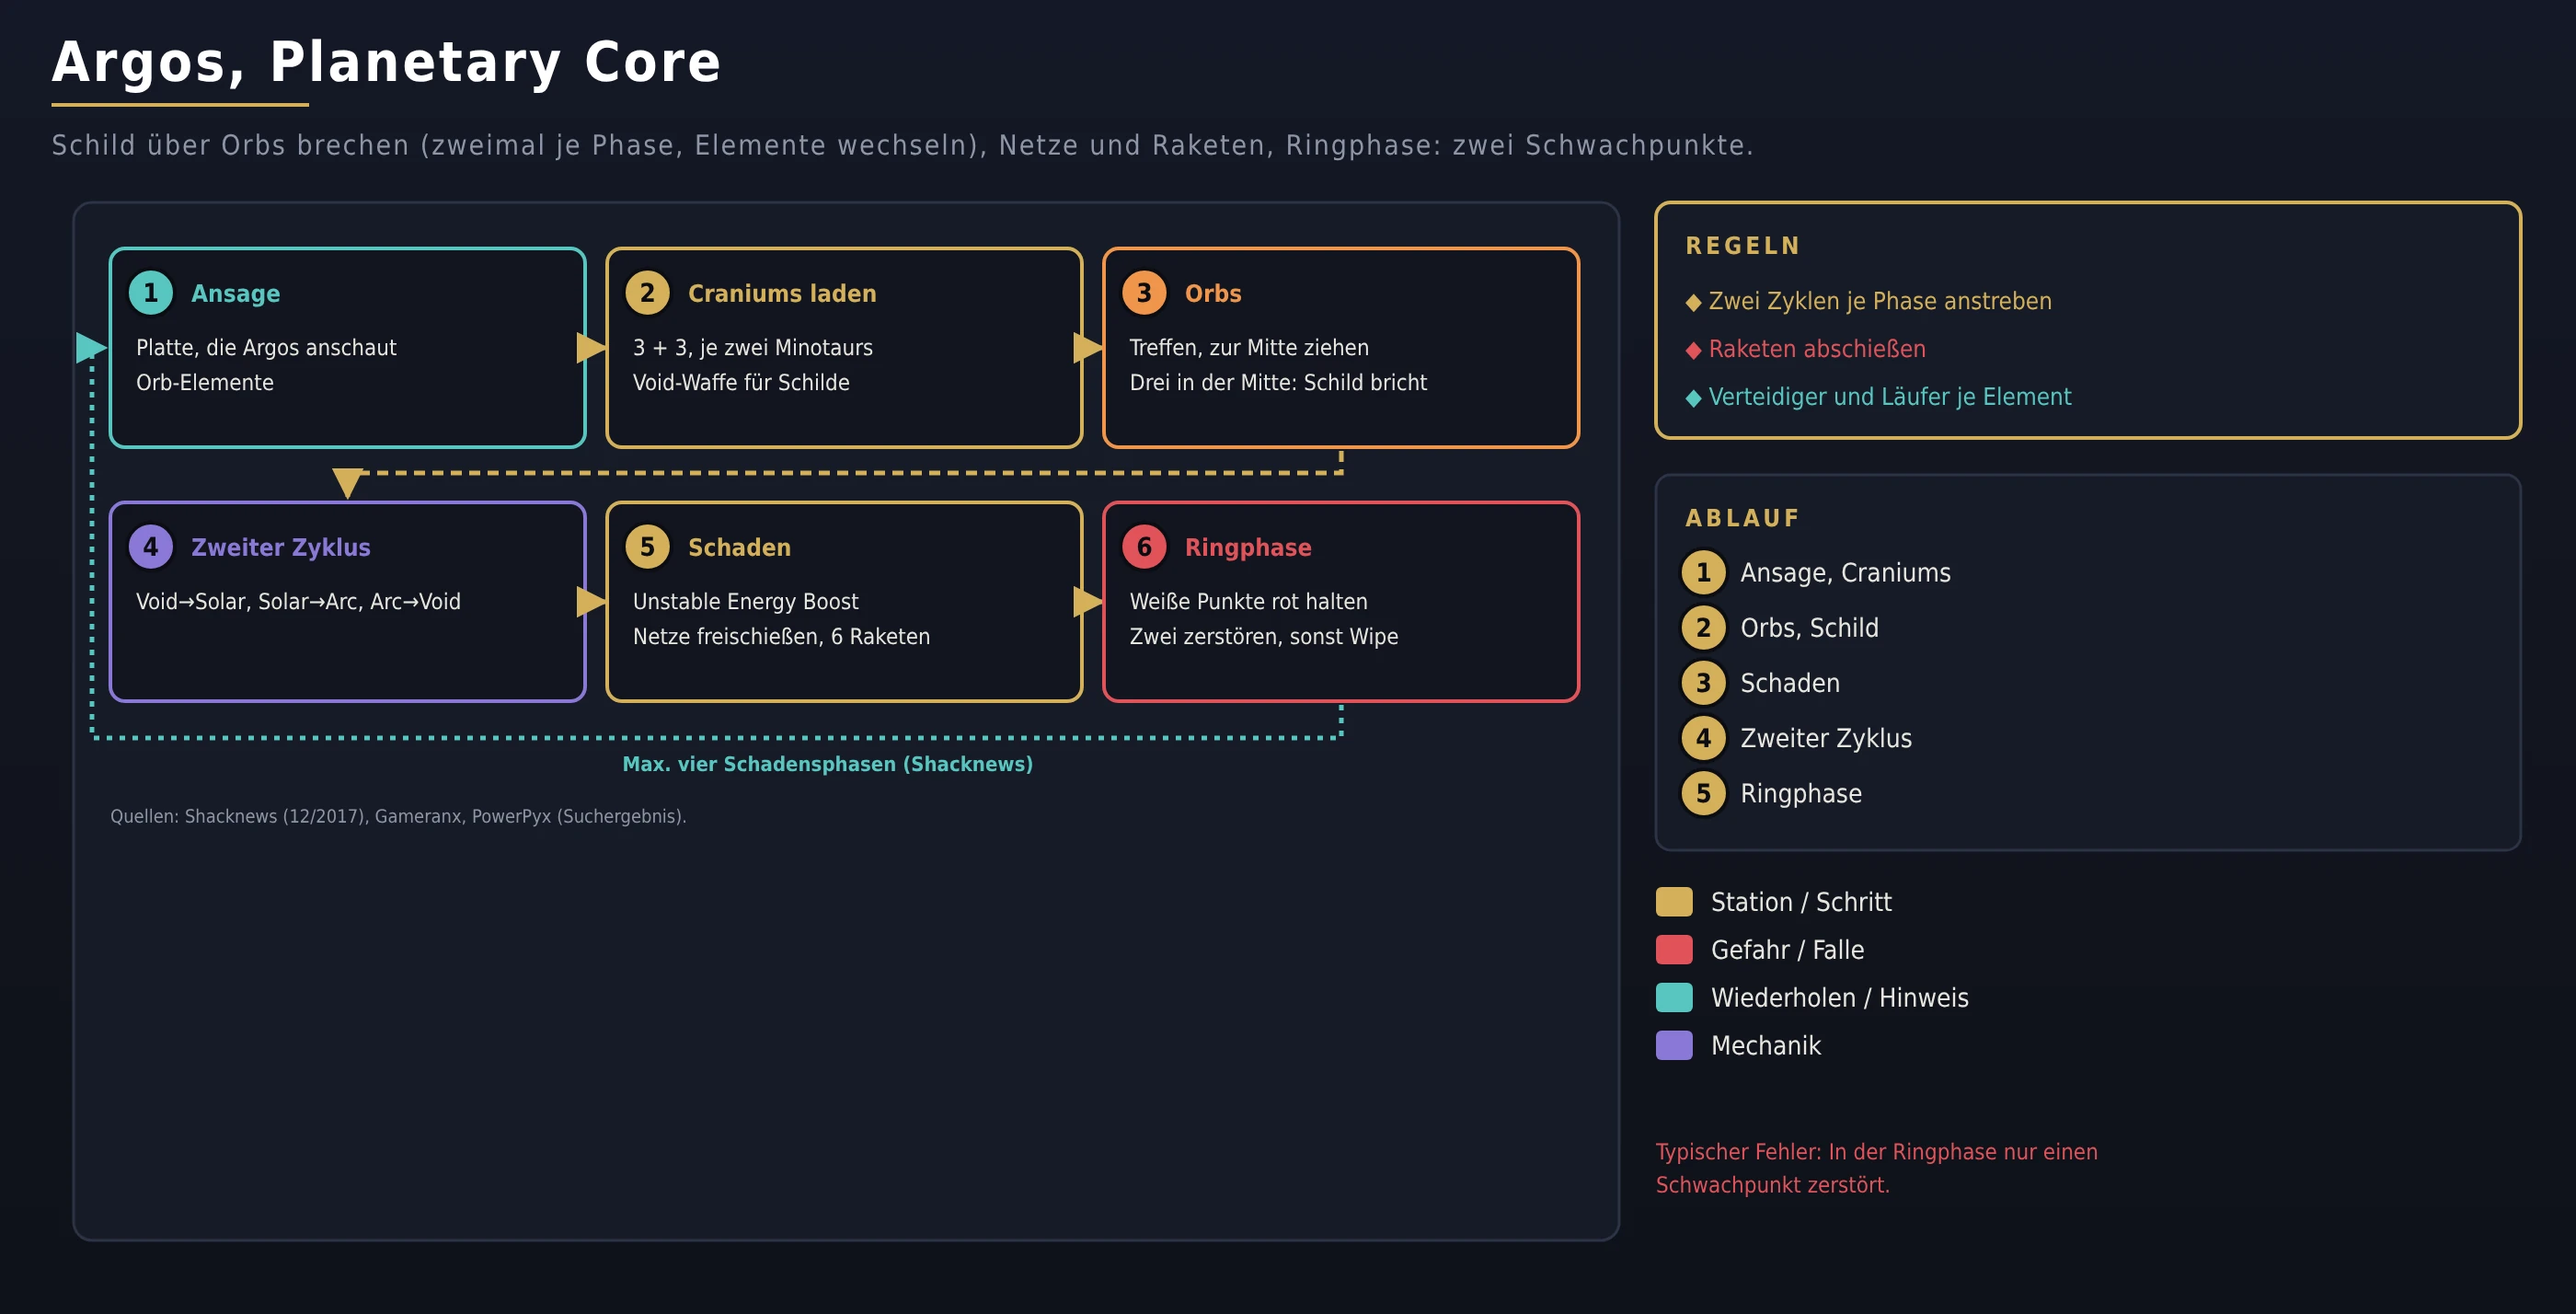Click the ABLAUF panel heading
Viewport: 2576px width, 1314px height.
click(x=1742, y=518)
